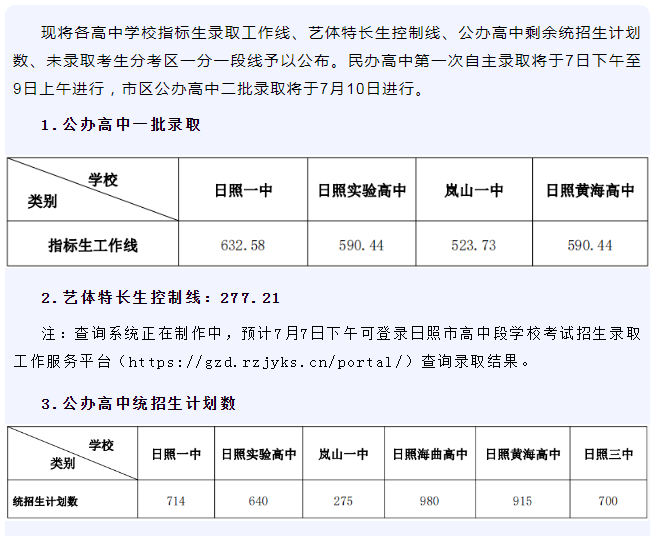This screenshot has height=536, width=653.
Task: Select the value 632.58 for 日照一中
Action: coord(243,245)
